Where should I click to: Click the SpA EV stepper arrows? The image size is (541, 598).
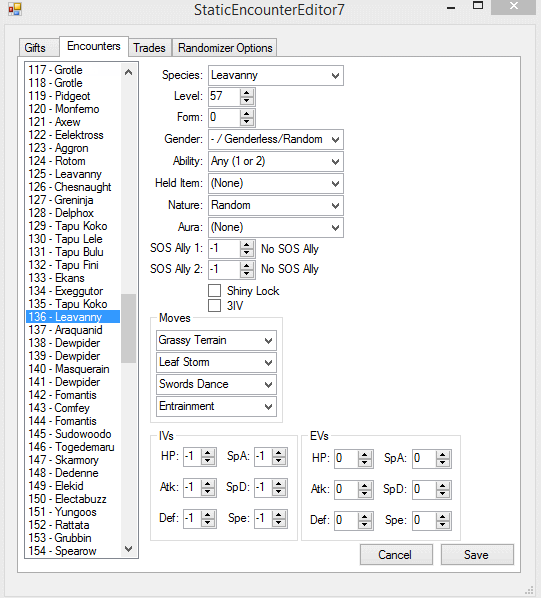[443, 458]
